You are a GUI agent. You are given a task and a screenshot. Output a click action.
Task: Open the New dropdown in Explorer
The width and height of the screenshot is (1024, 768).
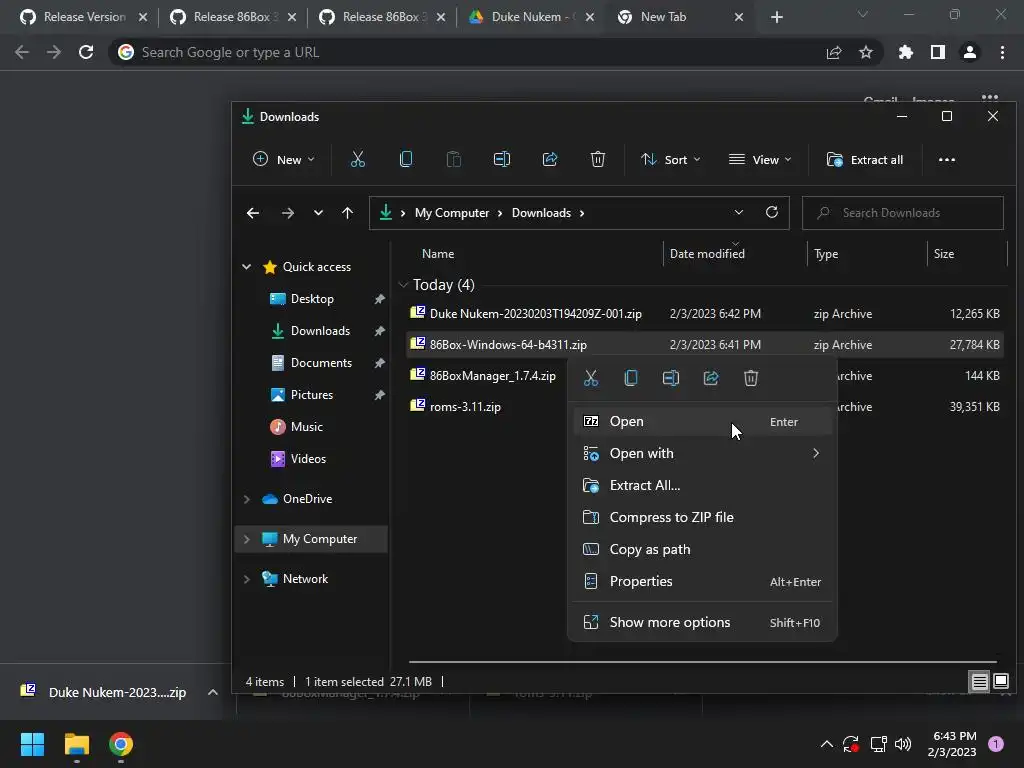tap(284, 160)
